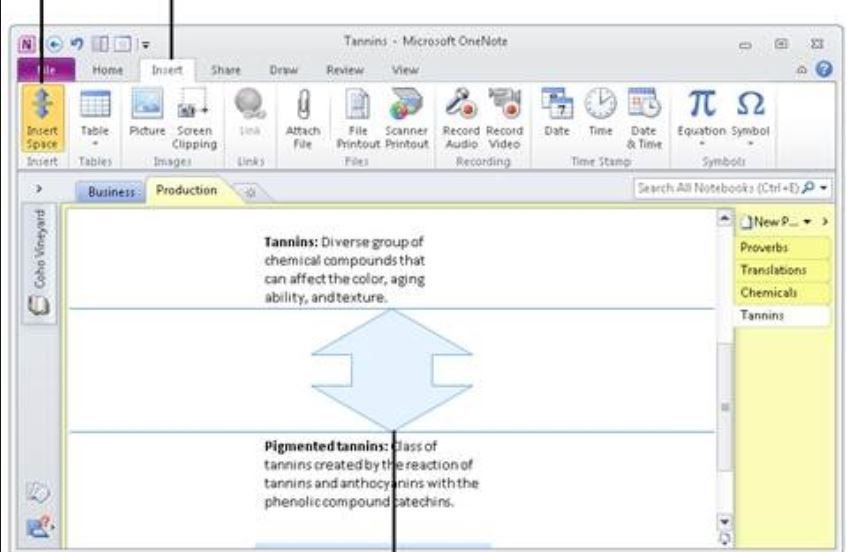The height and width of the screenshot is (552, 846).
Task: Open the Proverbs page
Action: point(782,248)
